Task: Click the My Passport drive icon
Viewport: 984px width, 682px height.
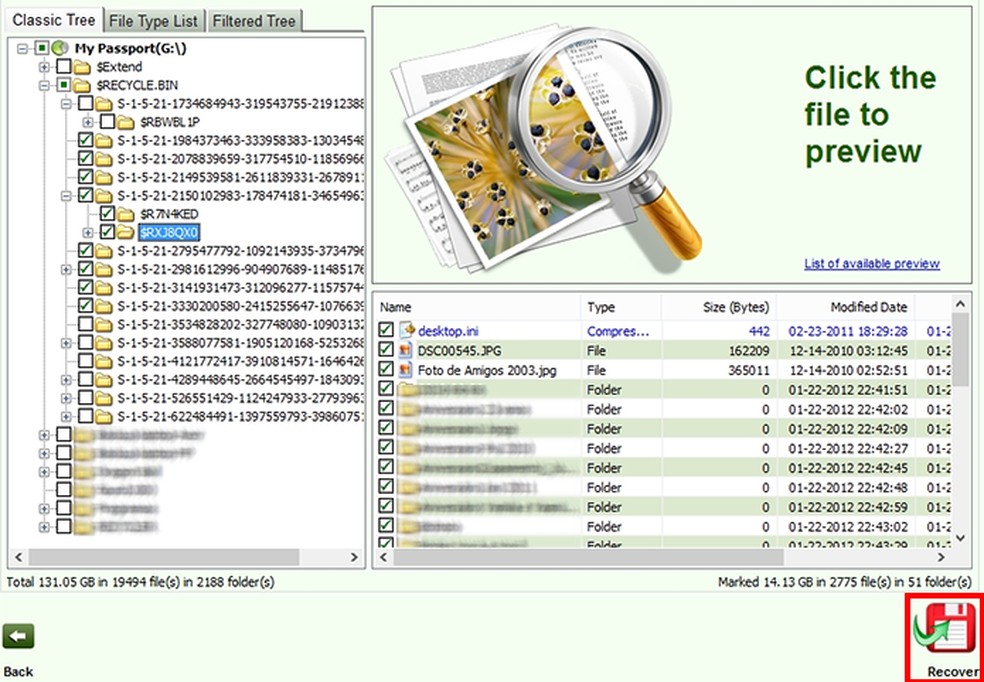Action: [x=60, y=48]
